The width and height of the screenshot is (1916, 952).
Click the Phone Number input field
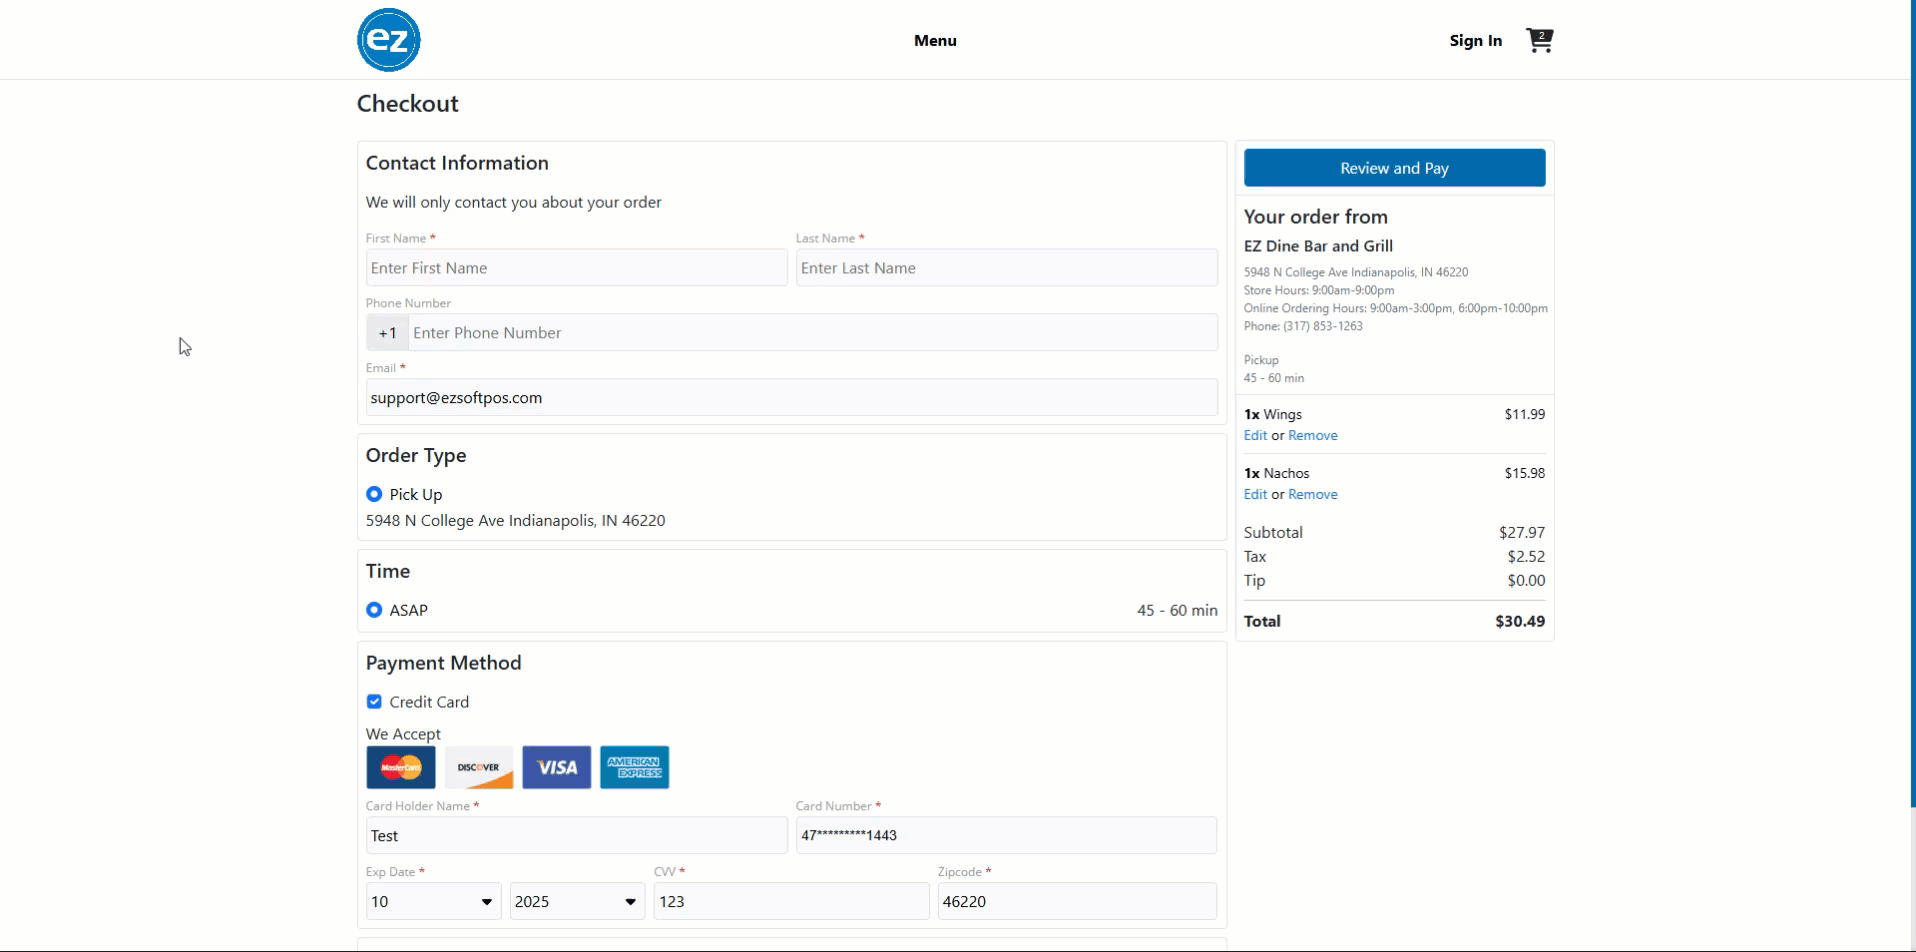click(813, 333)
